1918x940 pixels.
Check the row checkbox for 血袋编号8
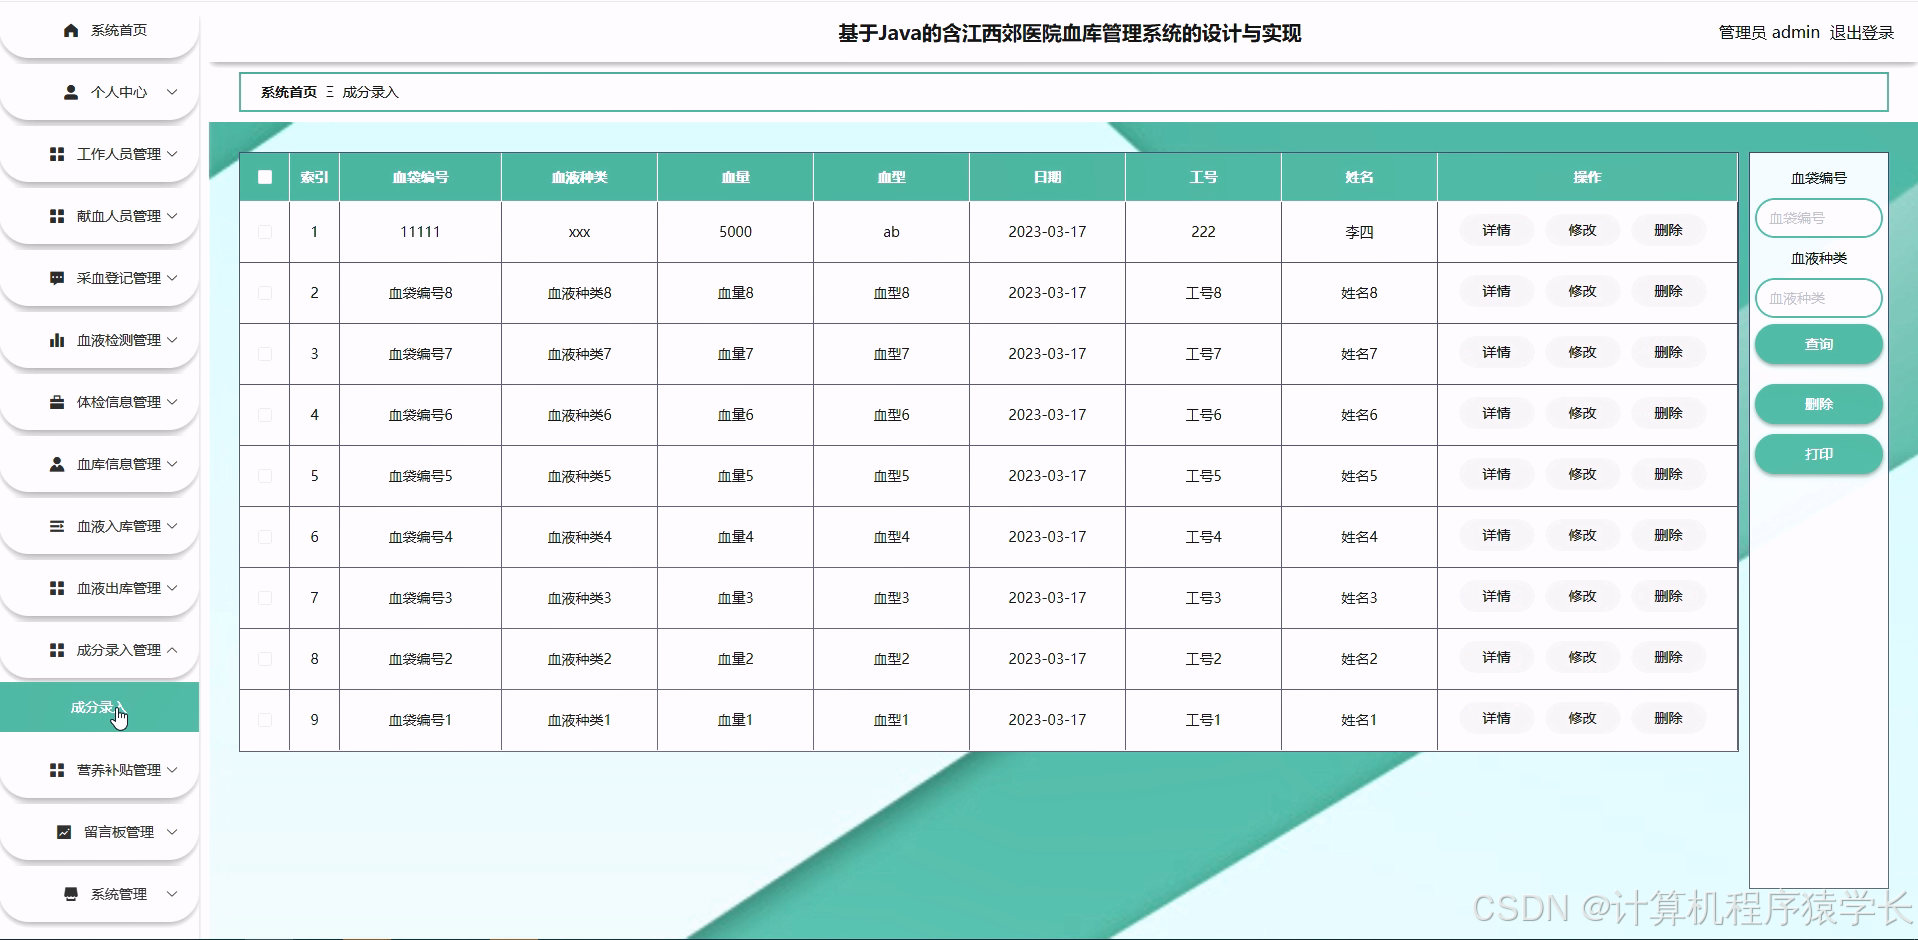(x=264, y=293)
